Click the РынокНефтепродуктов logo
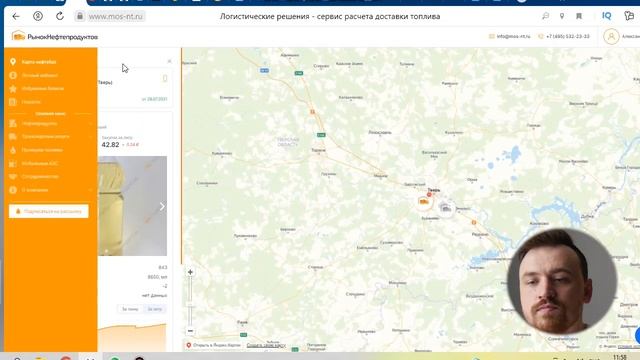640x360 pixels. (55, 37)
